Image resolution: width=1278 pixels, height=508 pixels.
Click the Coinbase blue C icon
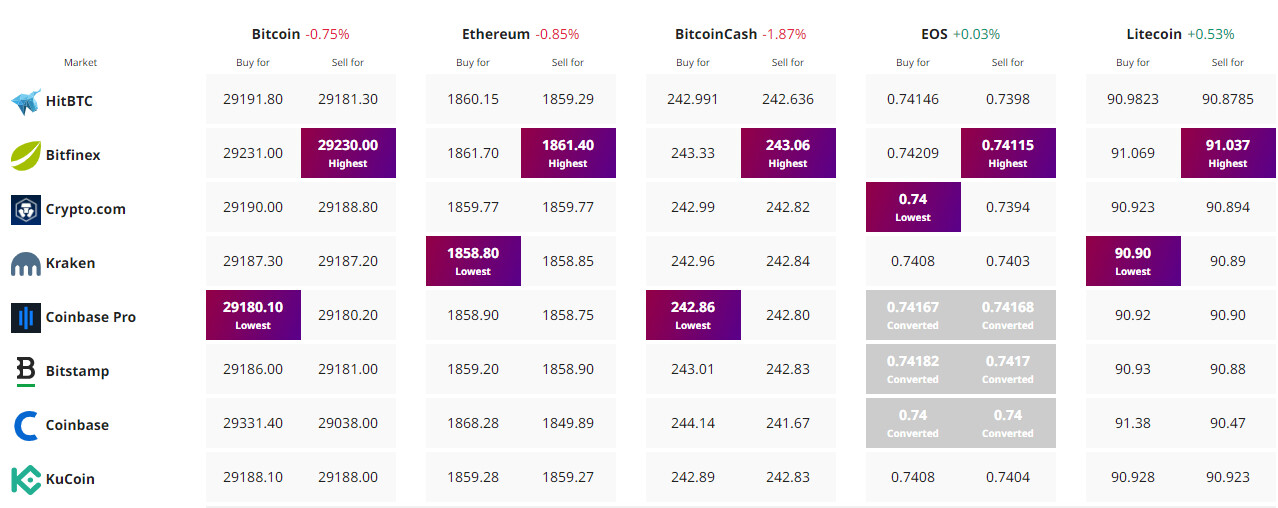tap(25, 425)
